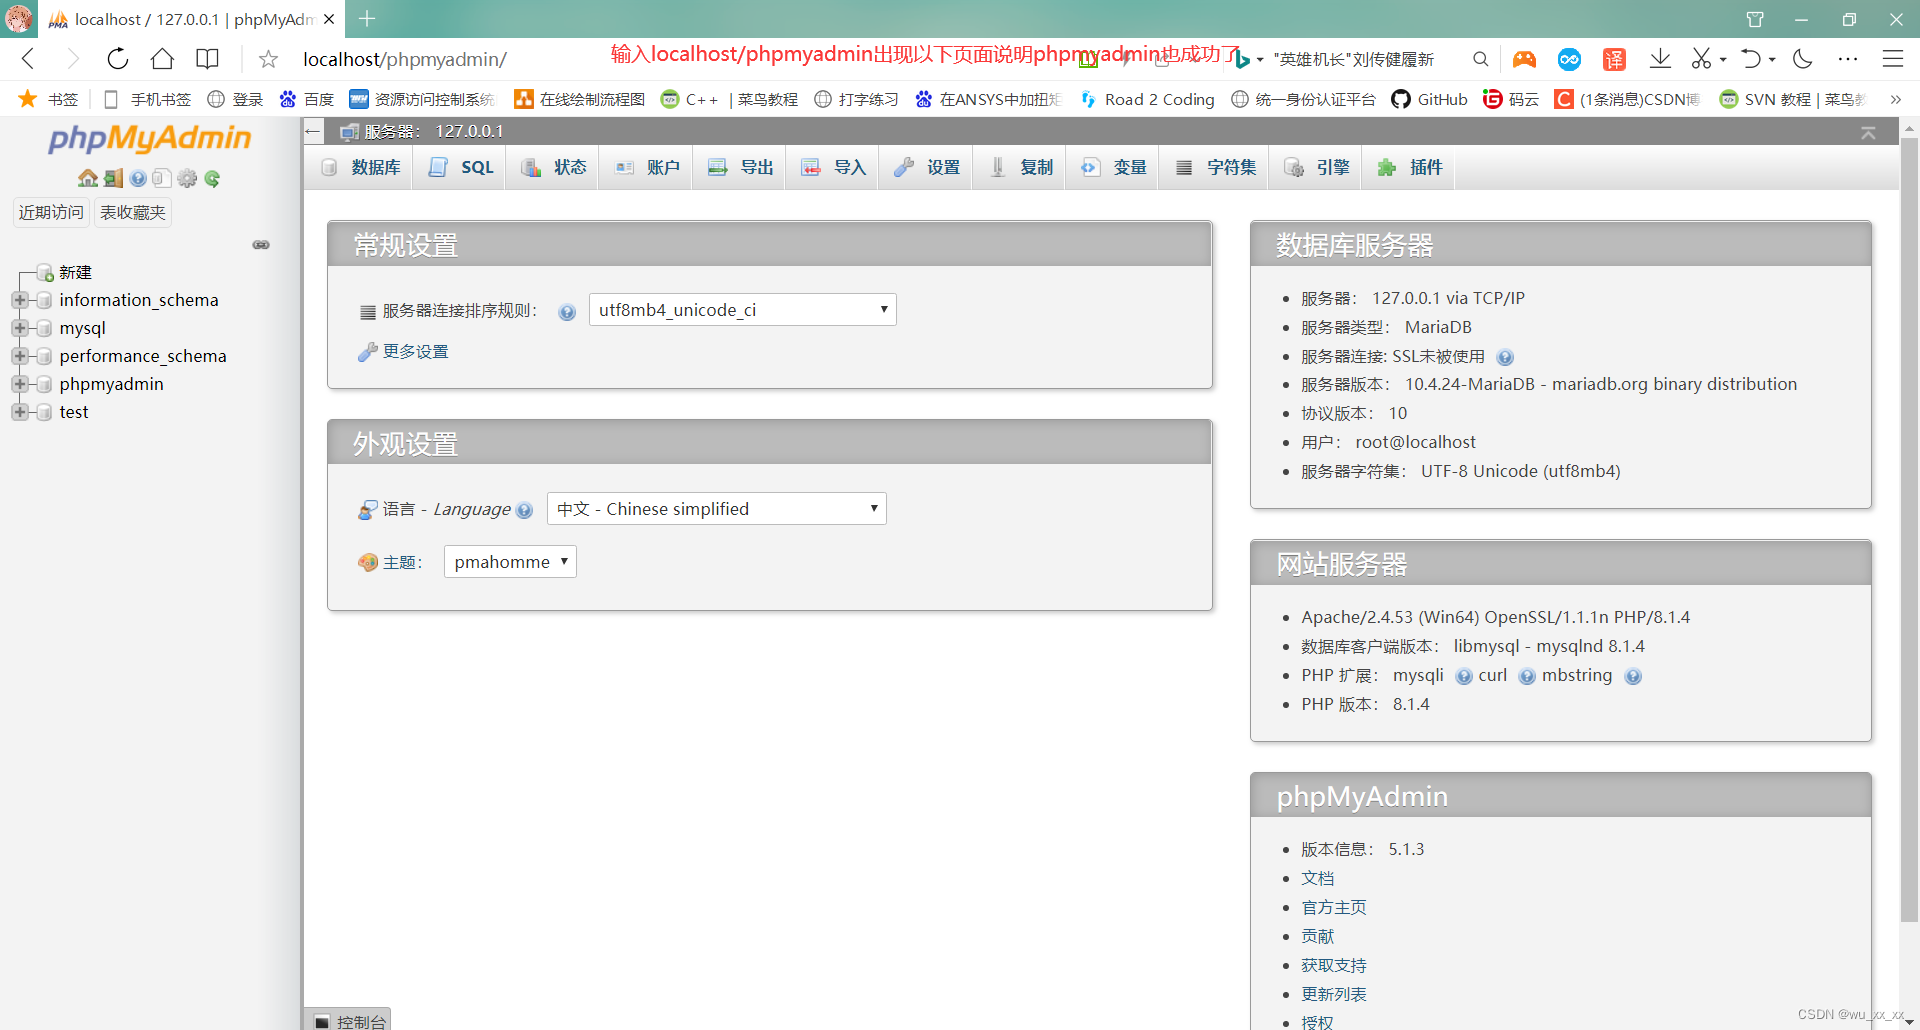
Task: Collapse the navigation panel with left arrow
Action: point(314,131)
